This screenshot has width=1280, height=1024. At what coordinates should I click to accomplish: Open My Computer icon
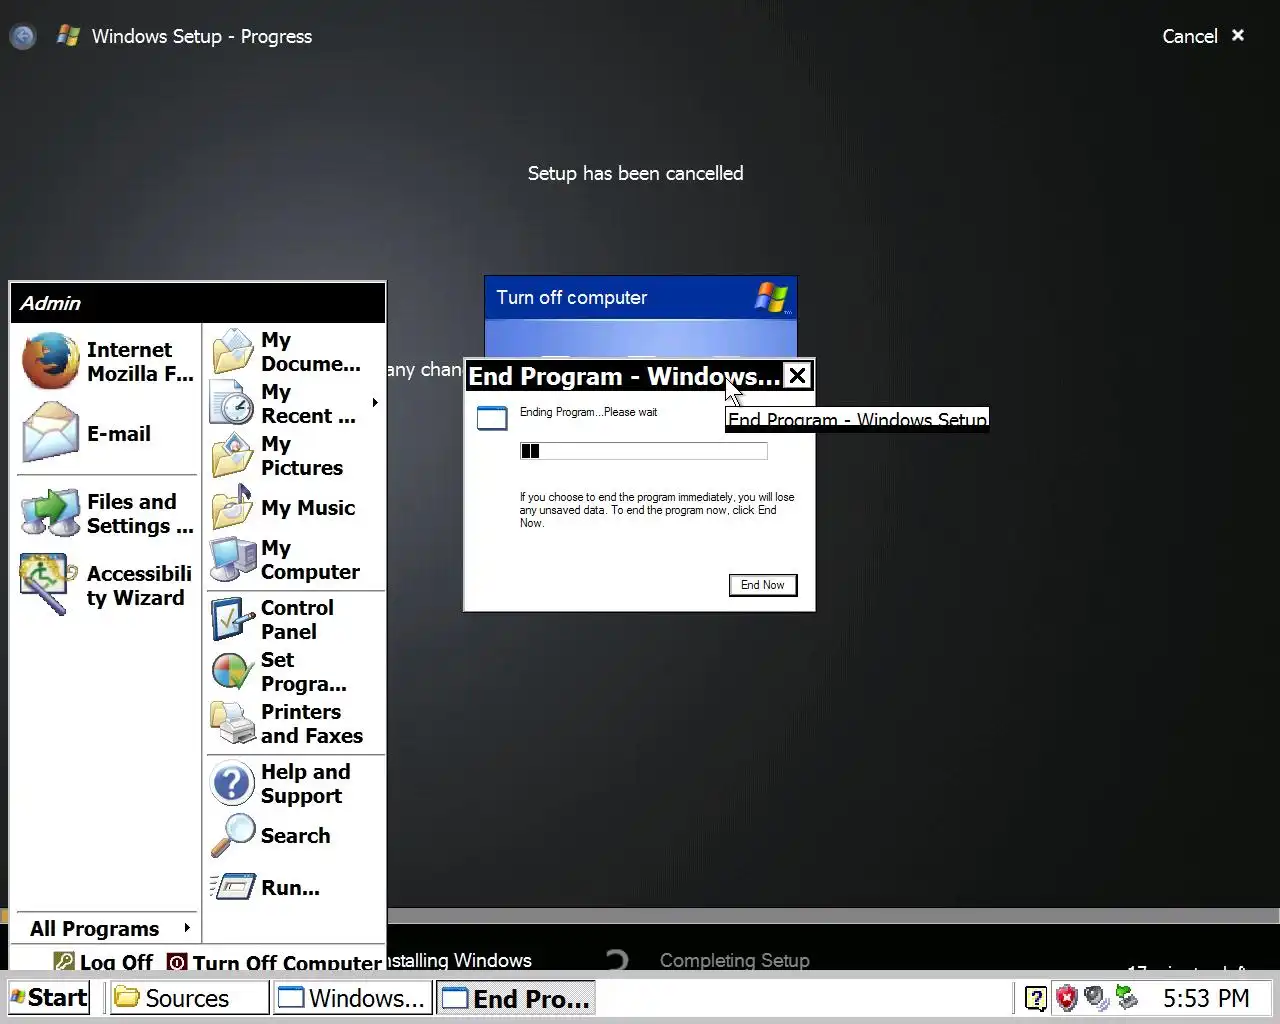pyautogui.click(x=232, y=559)
